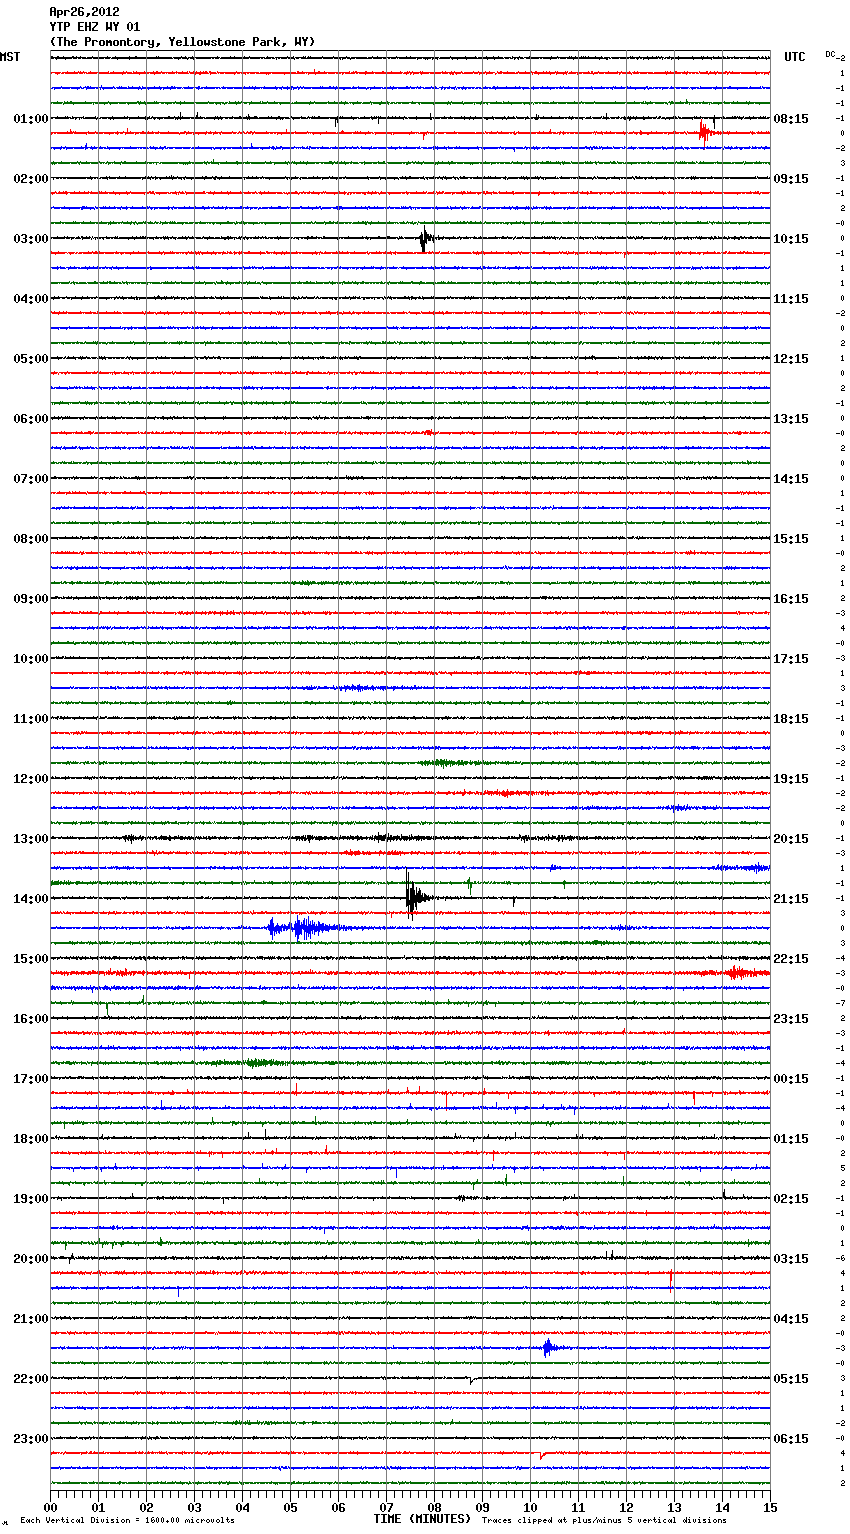Click the station name "The Promontory, Yellowstone Park, WY"
This screenshot has width=850, height=1534.
point(182,42)
